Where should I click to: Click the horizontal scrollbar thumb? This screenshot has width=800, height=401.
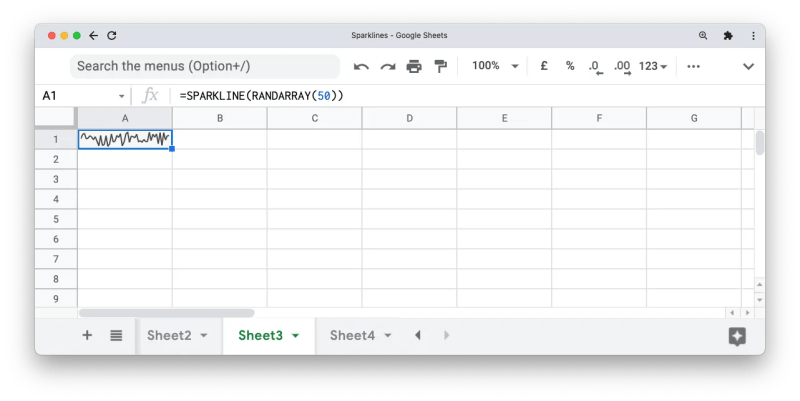166,313
